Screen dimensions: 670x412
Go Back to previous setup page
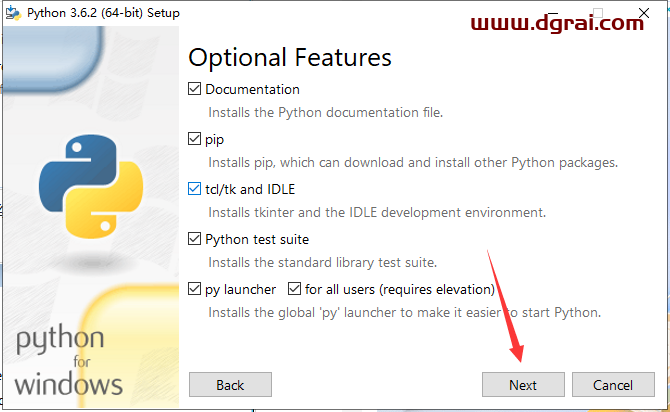coord(230,385)
